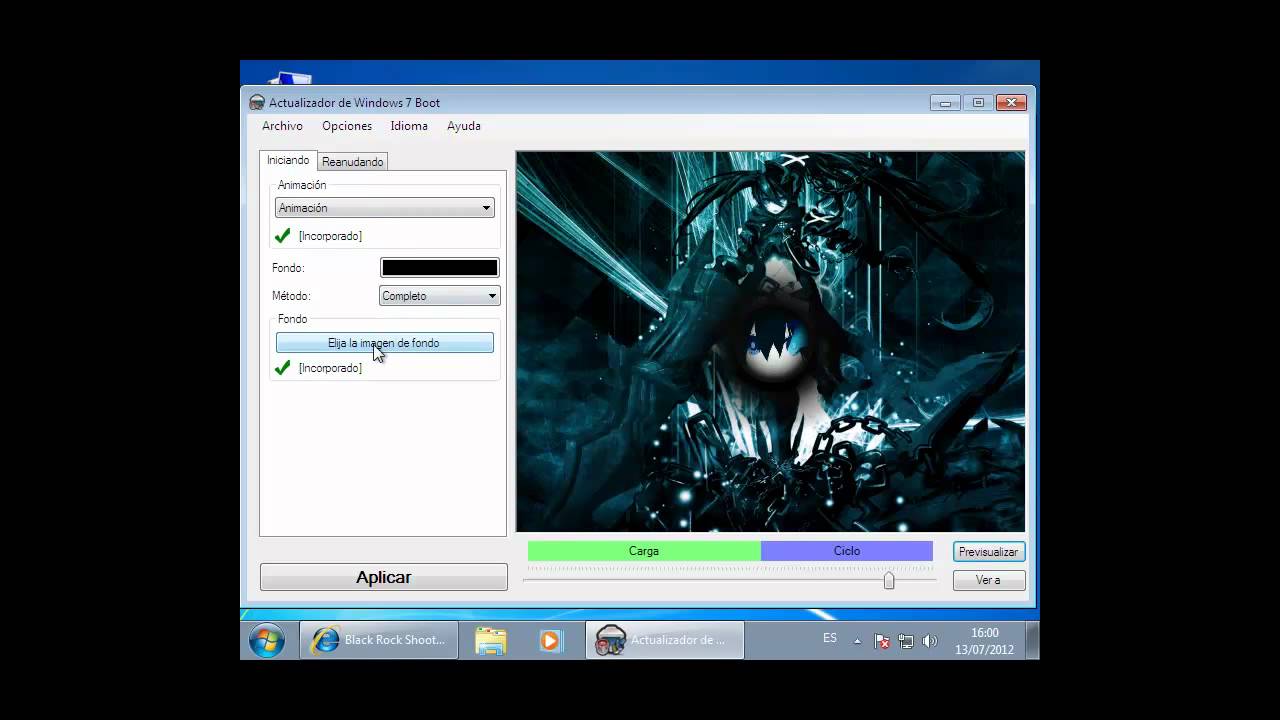This screenshot has height=720, width=1280.
Task: Click the Ver a button
Action: [x=988, y=580]
